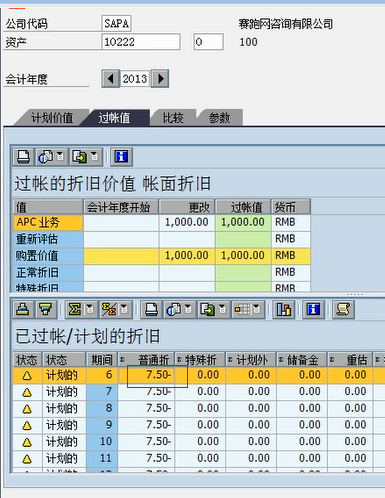Click the 重估 column header
The height and width of the screenshot is (498, 385).
(351, 359)
